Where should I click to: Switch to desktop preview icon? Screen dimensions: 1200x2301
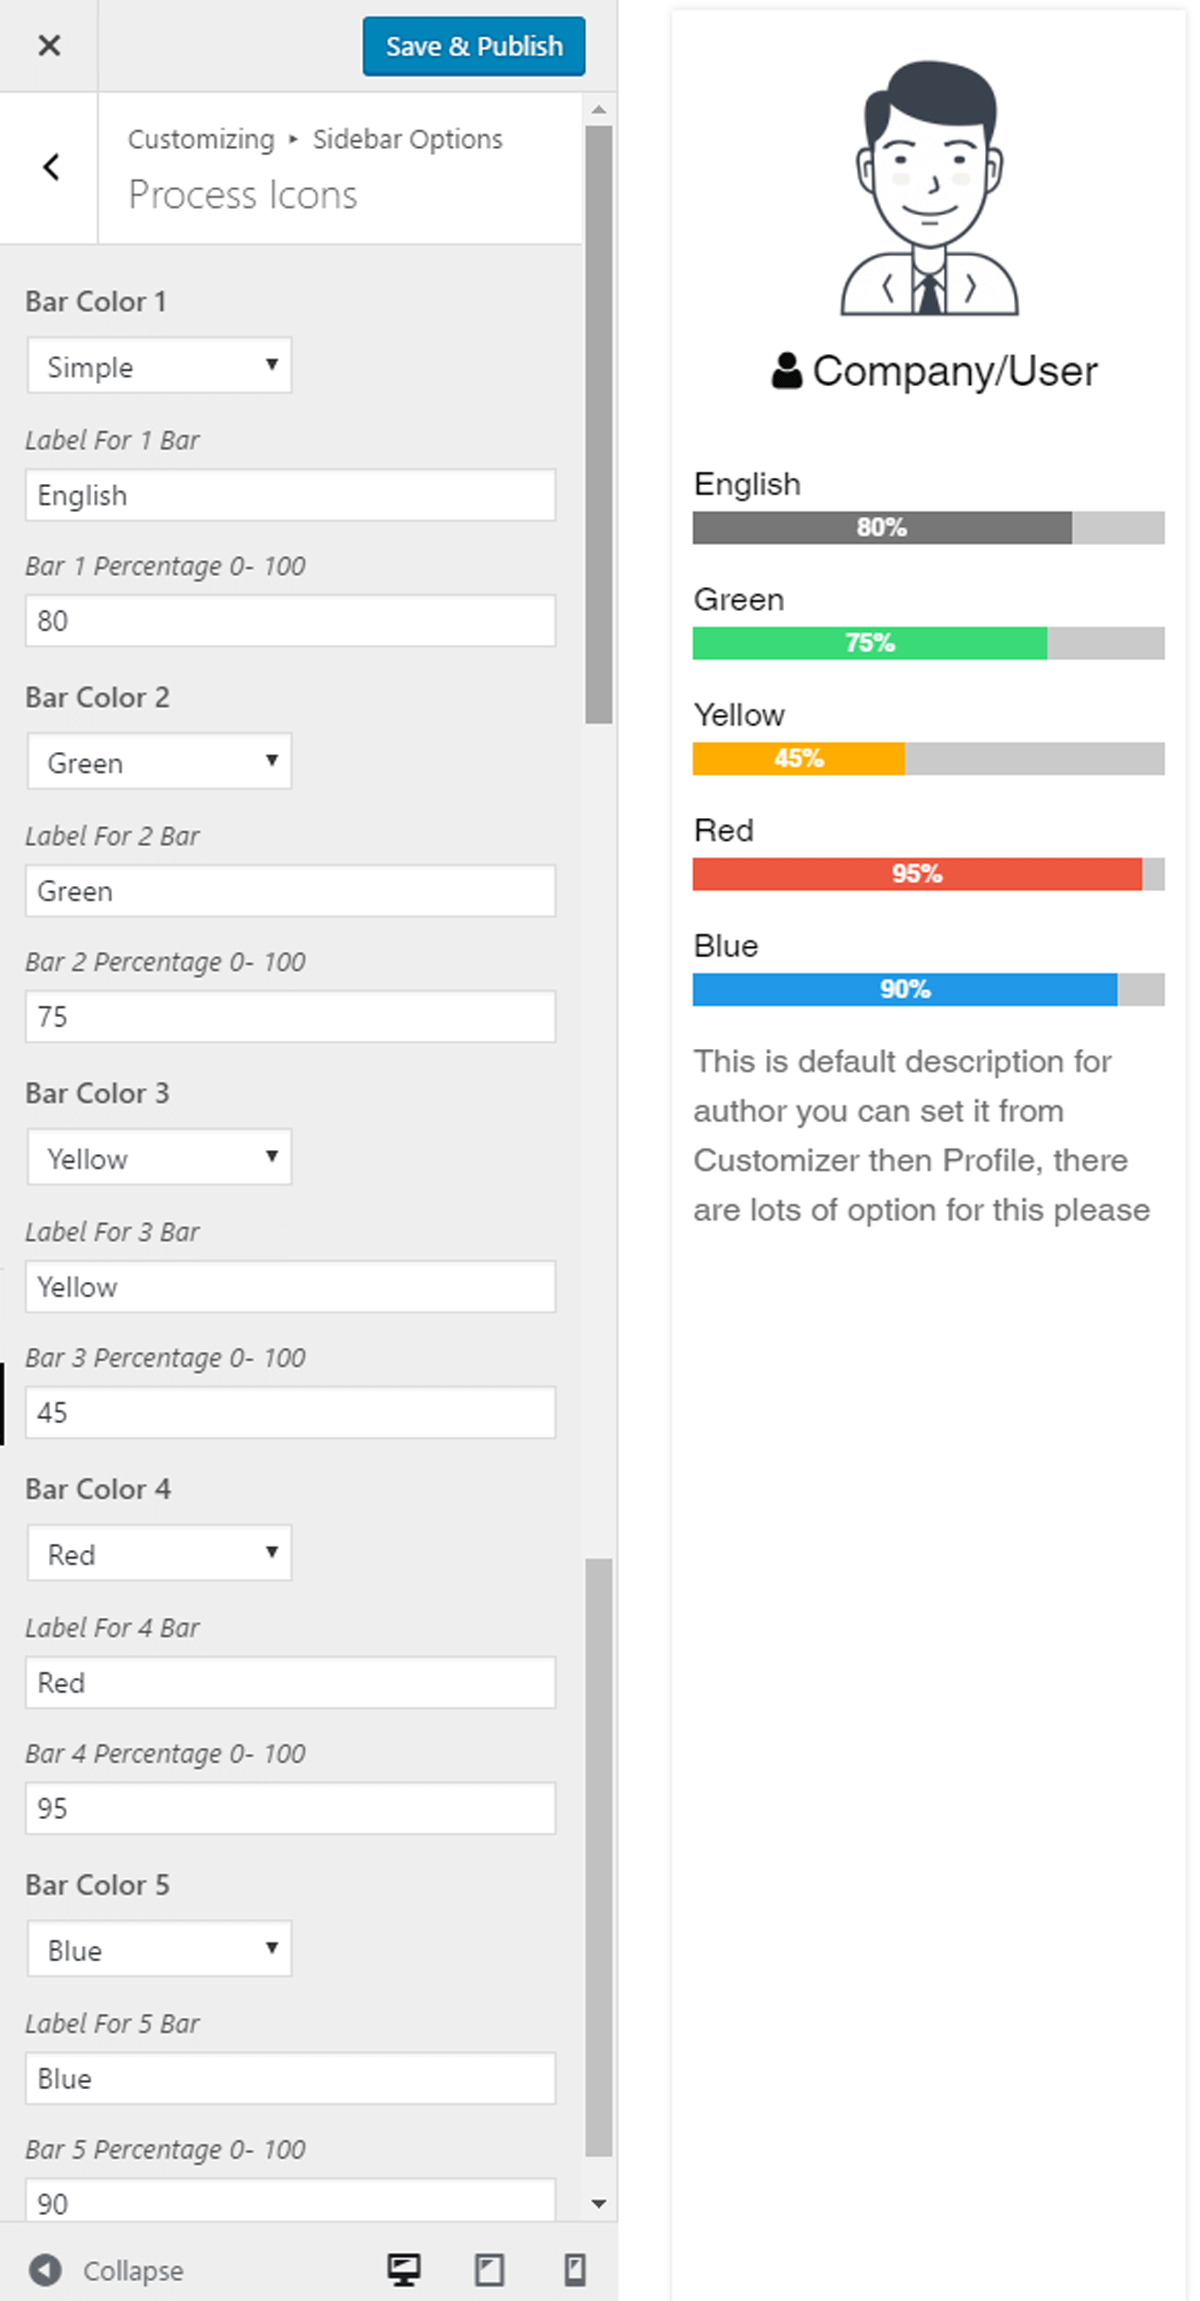click(x=404, y=2270)
